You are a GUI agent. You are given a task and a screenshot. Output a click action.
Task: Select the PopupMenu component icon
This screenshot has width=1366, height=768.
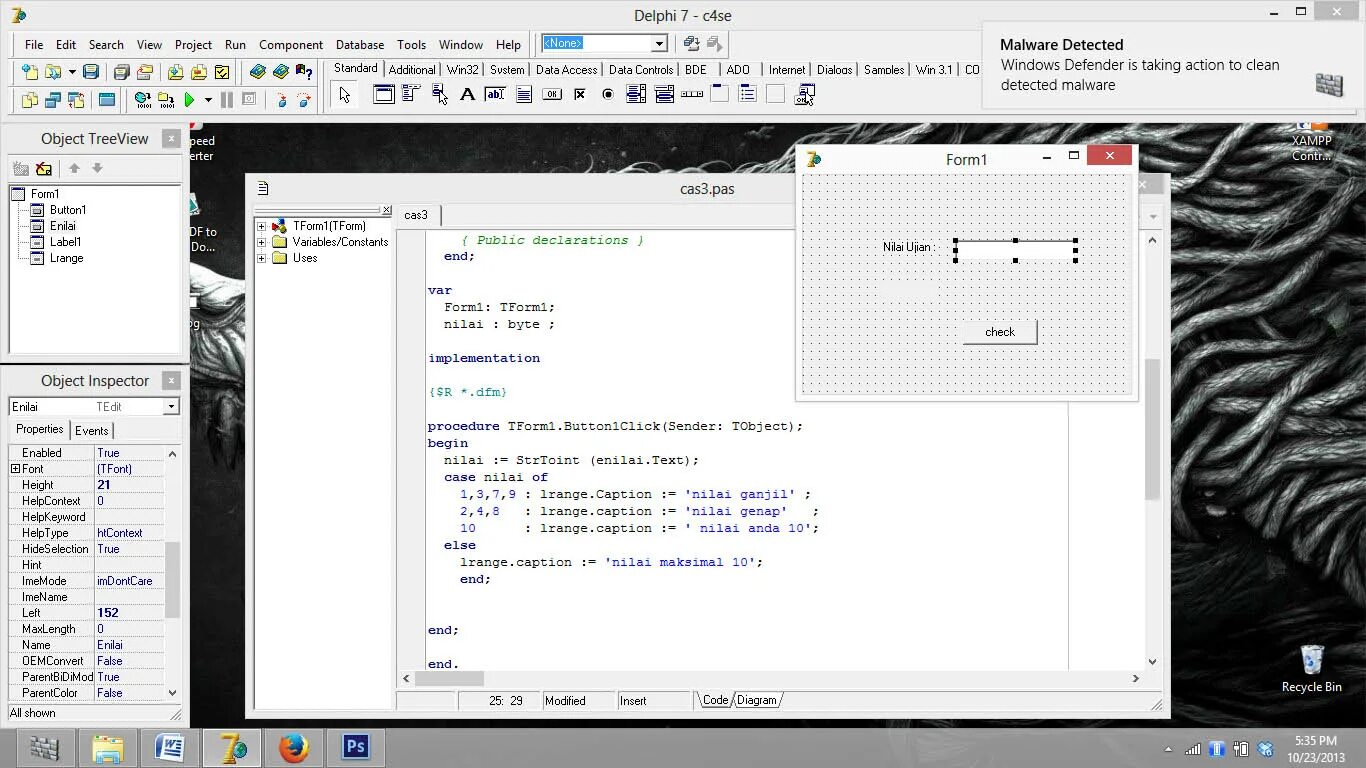click(439, 95)
